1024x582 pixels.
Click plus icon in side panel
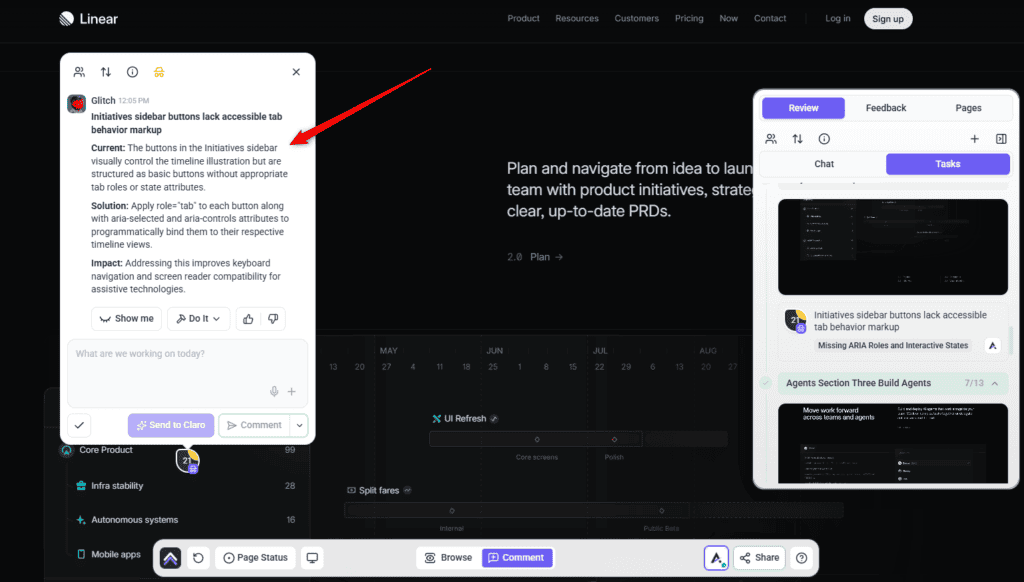point(974,139)
